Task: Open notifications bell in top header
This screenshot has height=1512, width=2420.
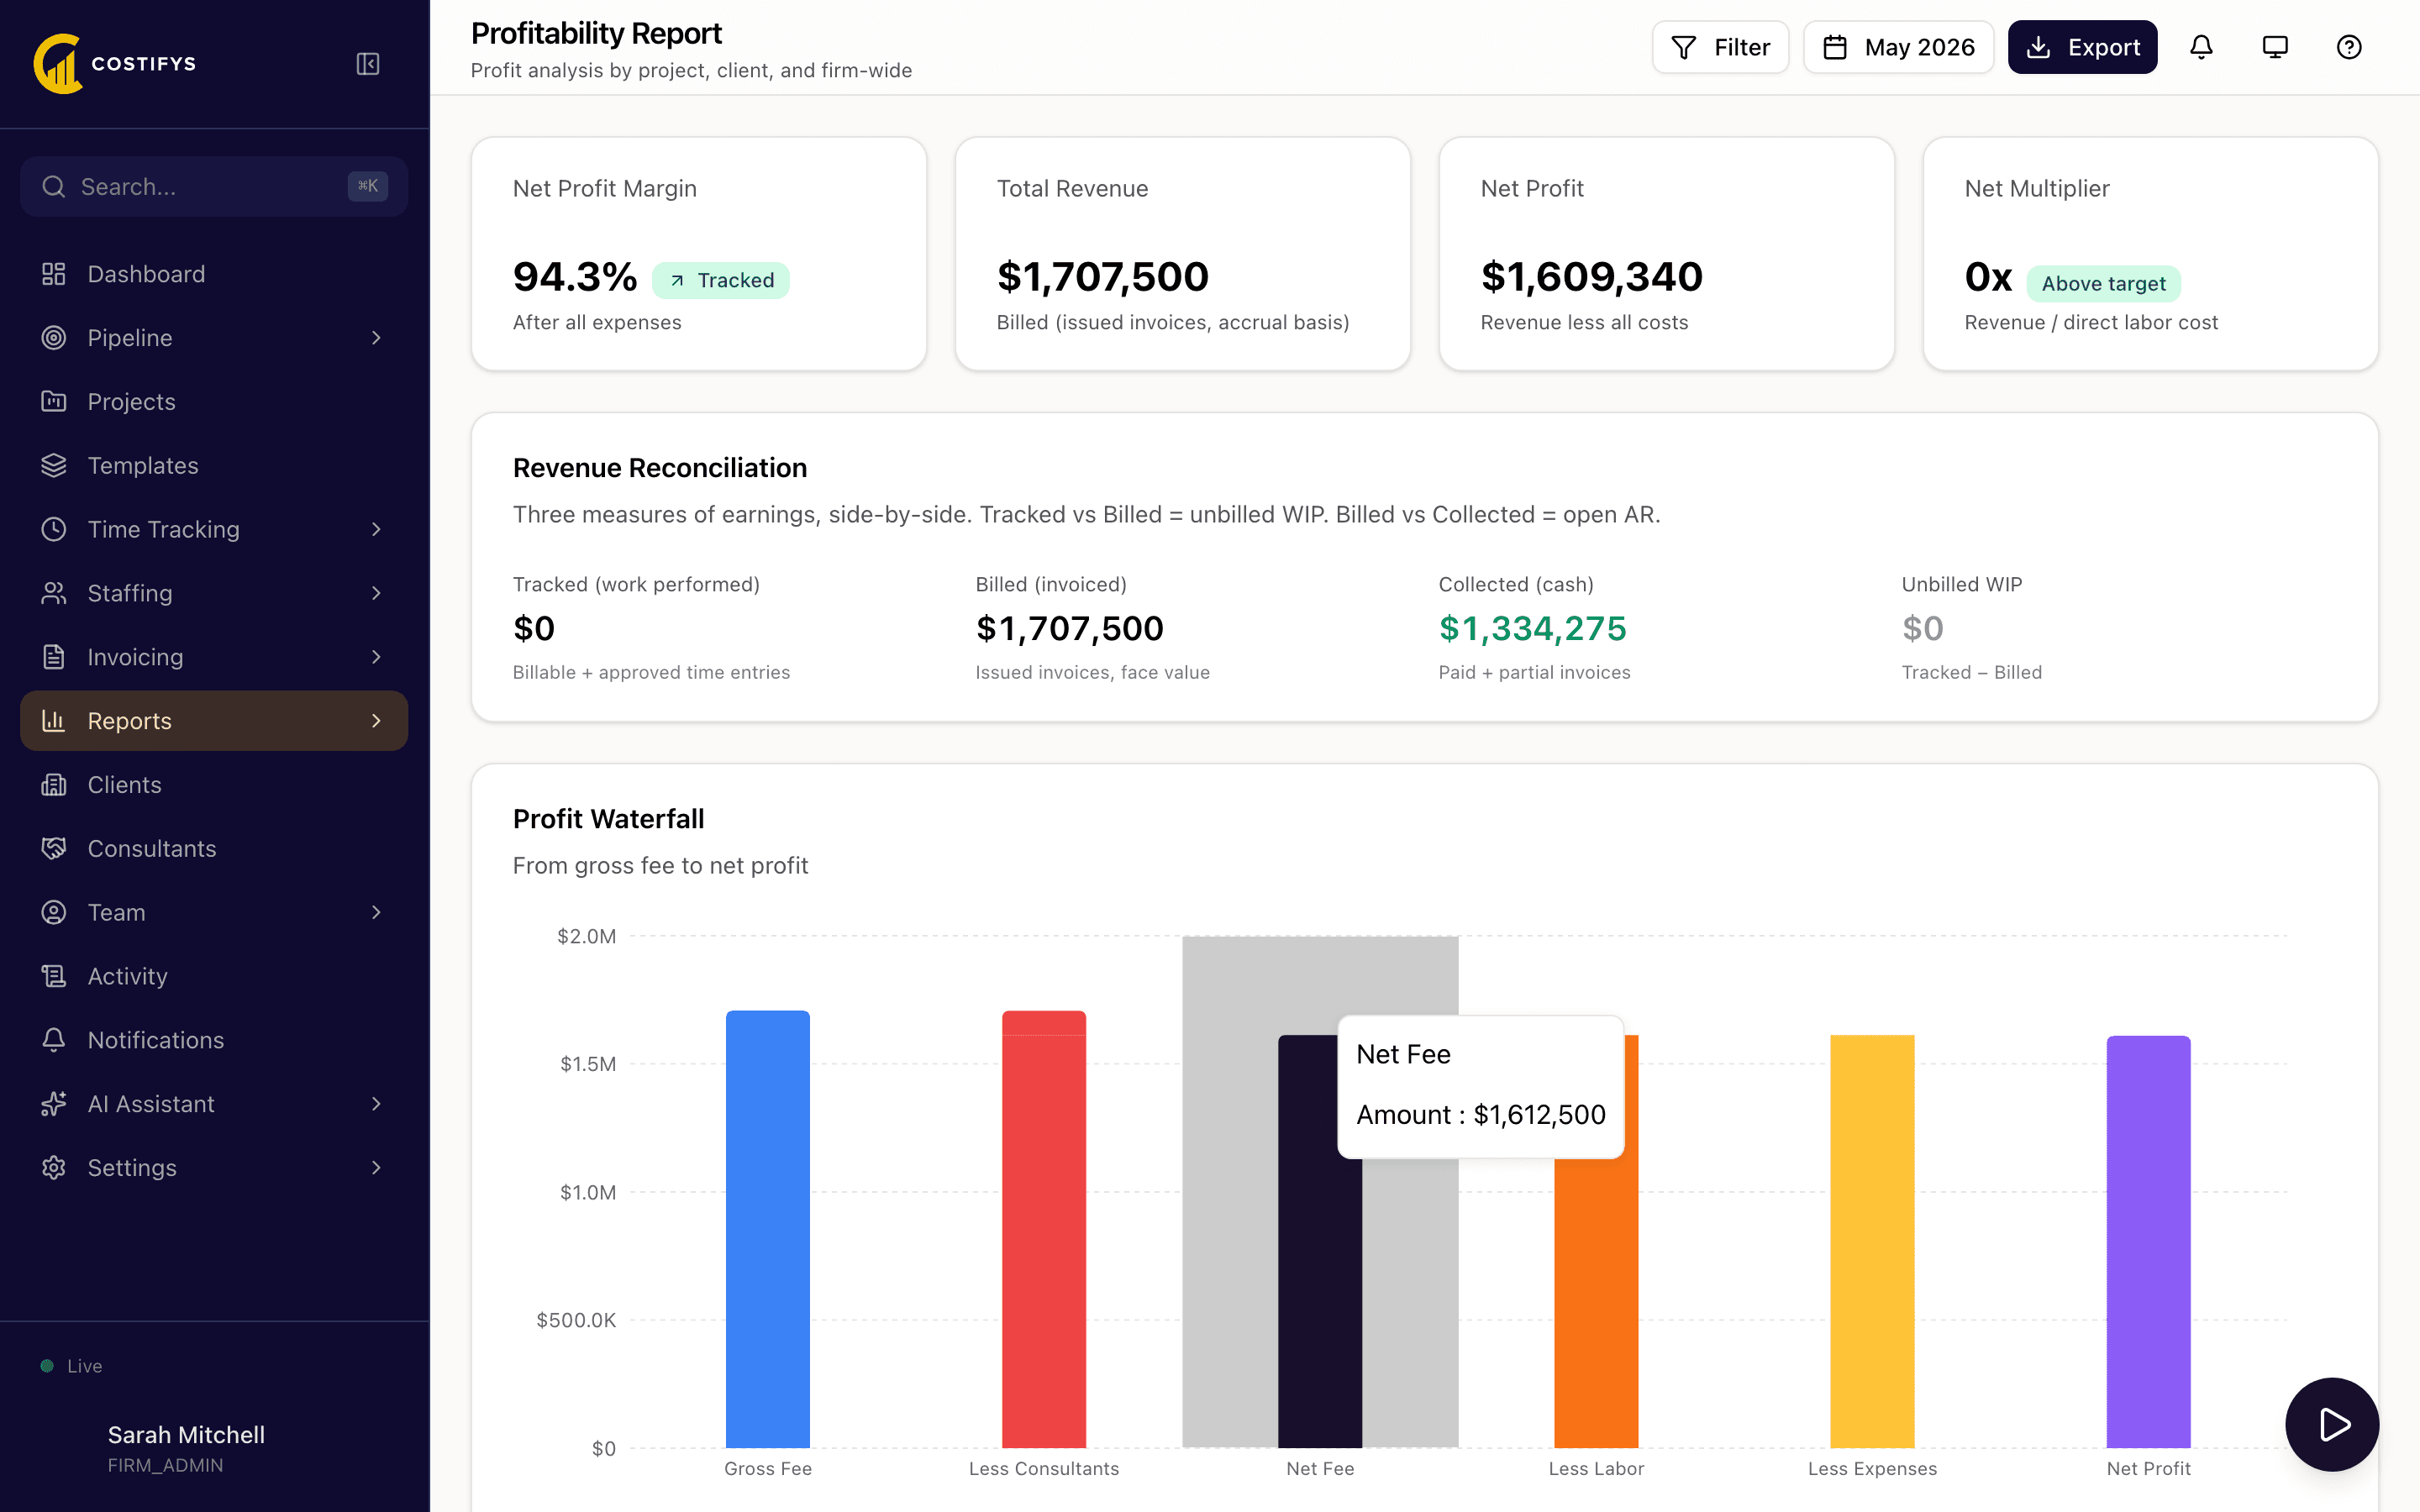Action: (x=2201, y=47)
